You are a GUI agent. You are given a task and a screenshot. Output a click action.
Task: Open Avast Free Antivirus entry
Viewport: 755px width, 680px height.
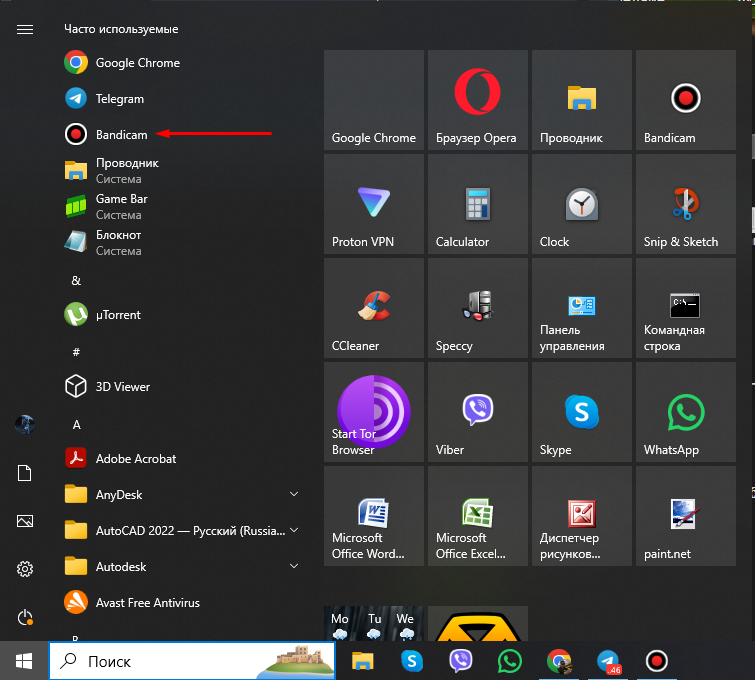pos(181,602)
